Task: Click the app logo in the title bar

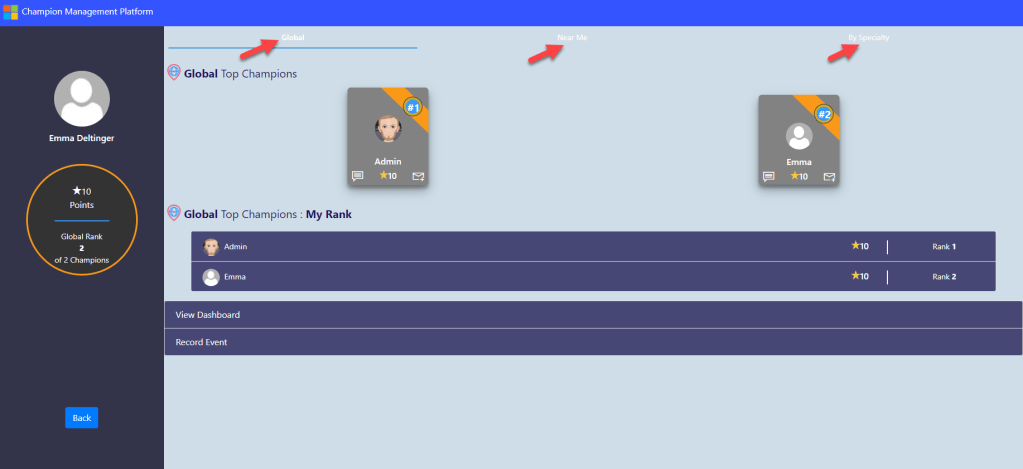Action: pos(11,12)
